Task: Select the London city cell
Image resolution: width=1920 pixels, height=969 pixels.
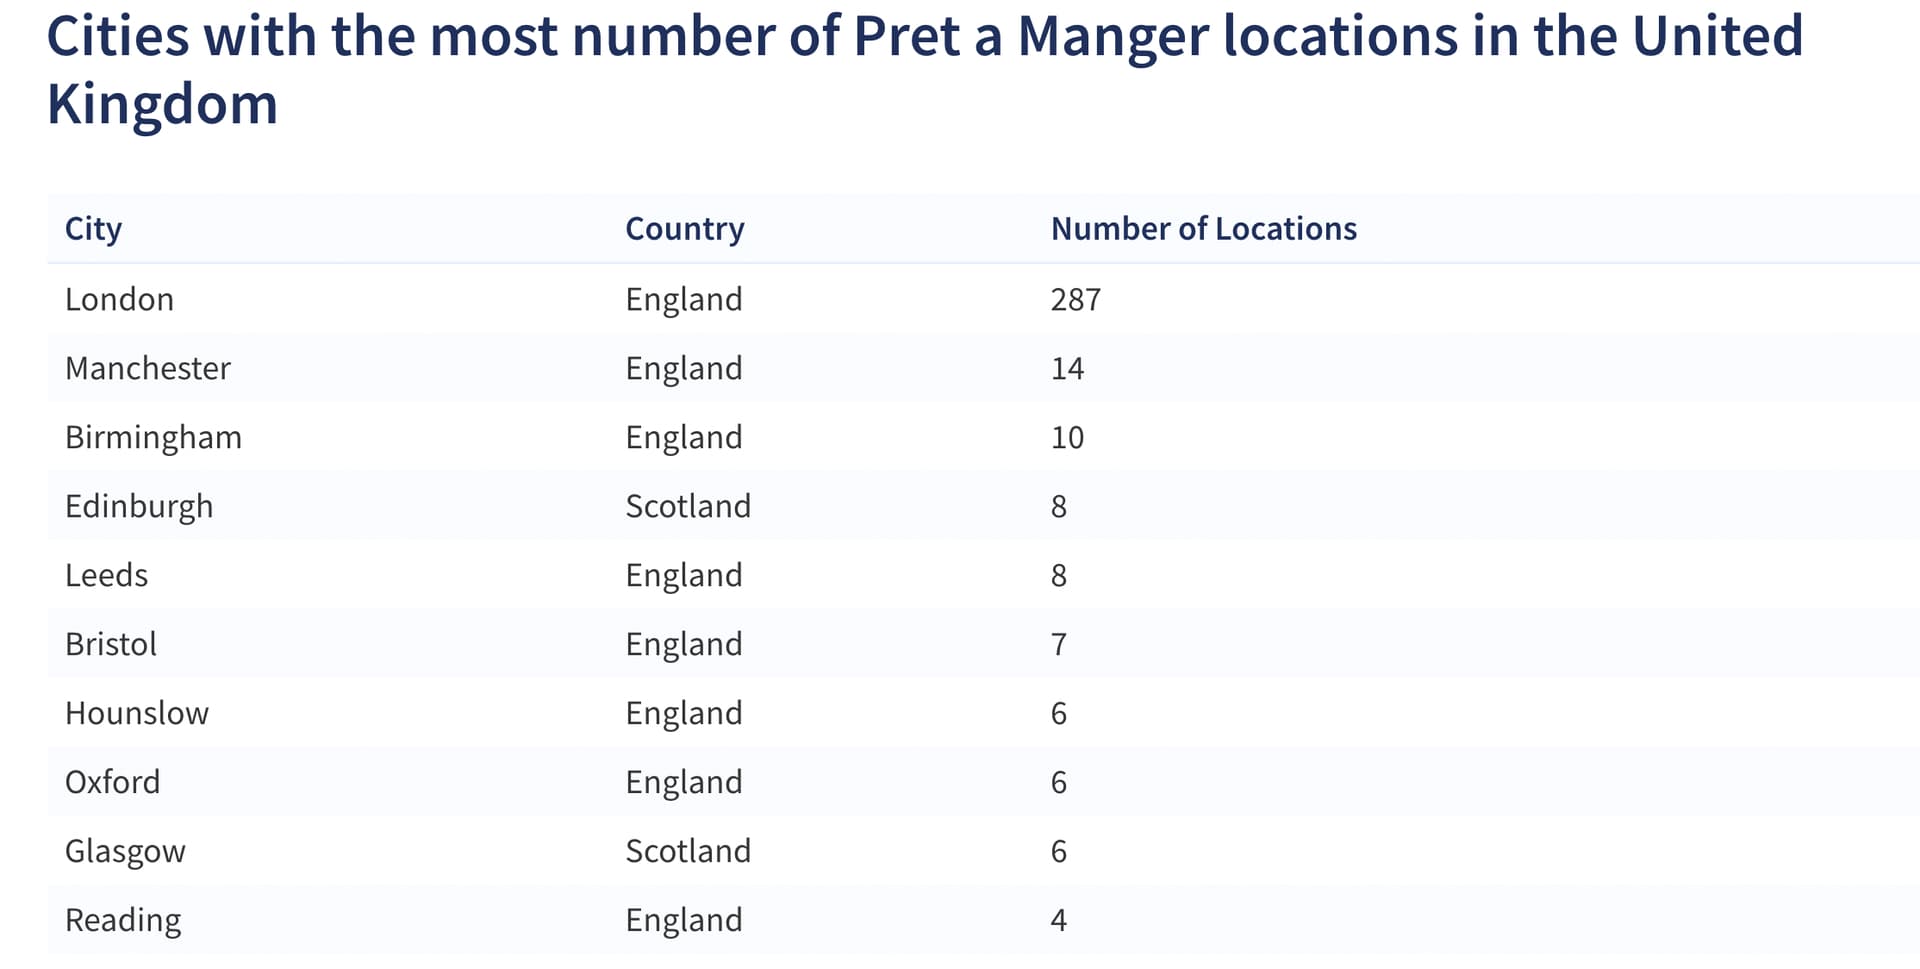Action: (119, 299)
